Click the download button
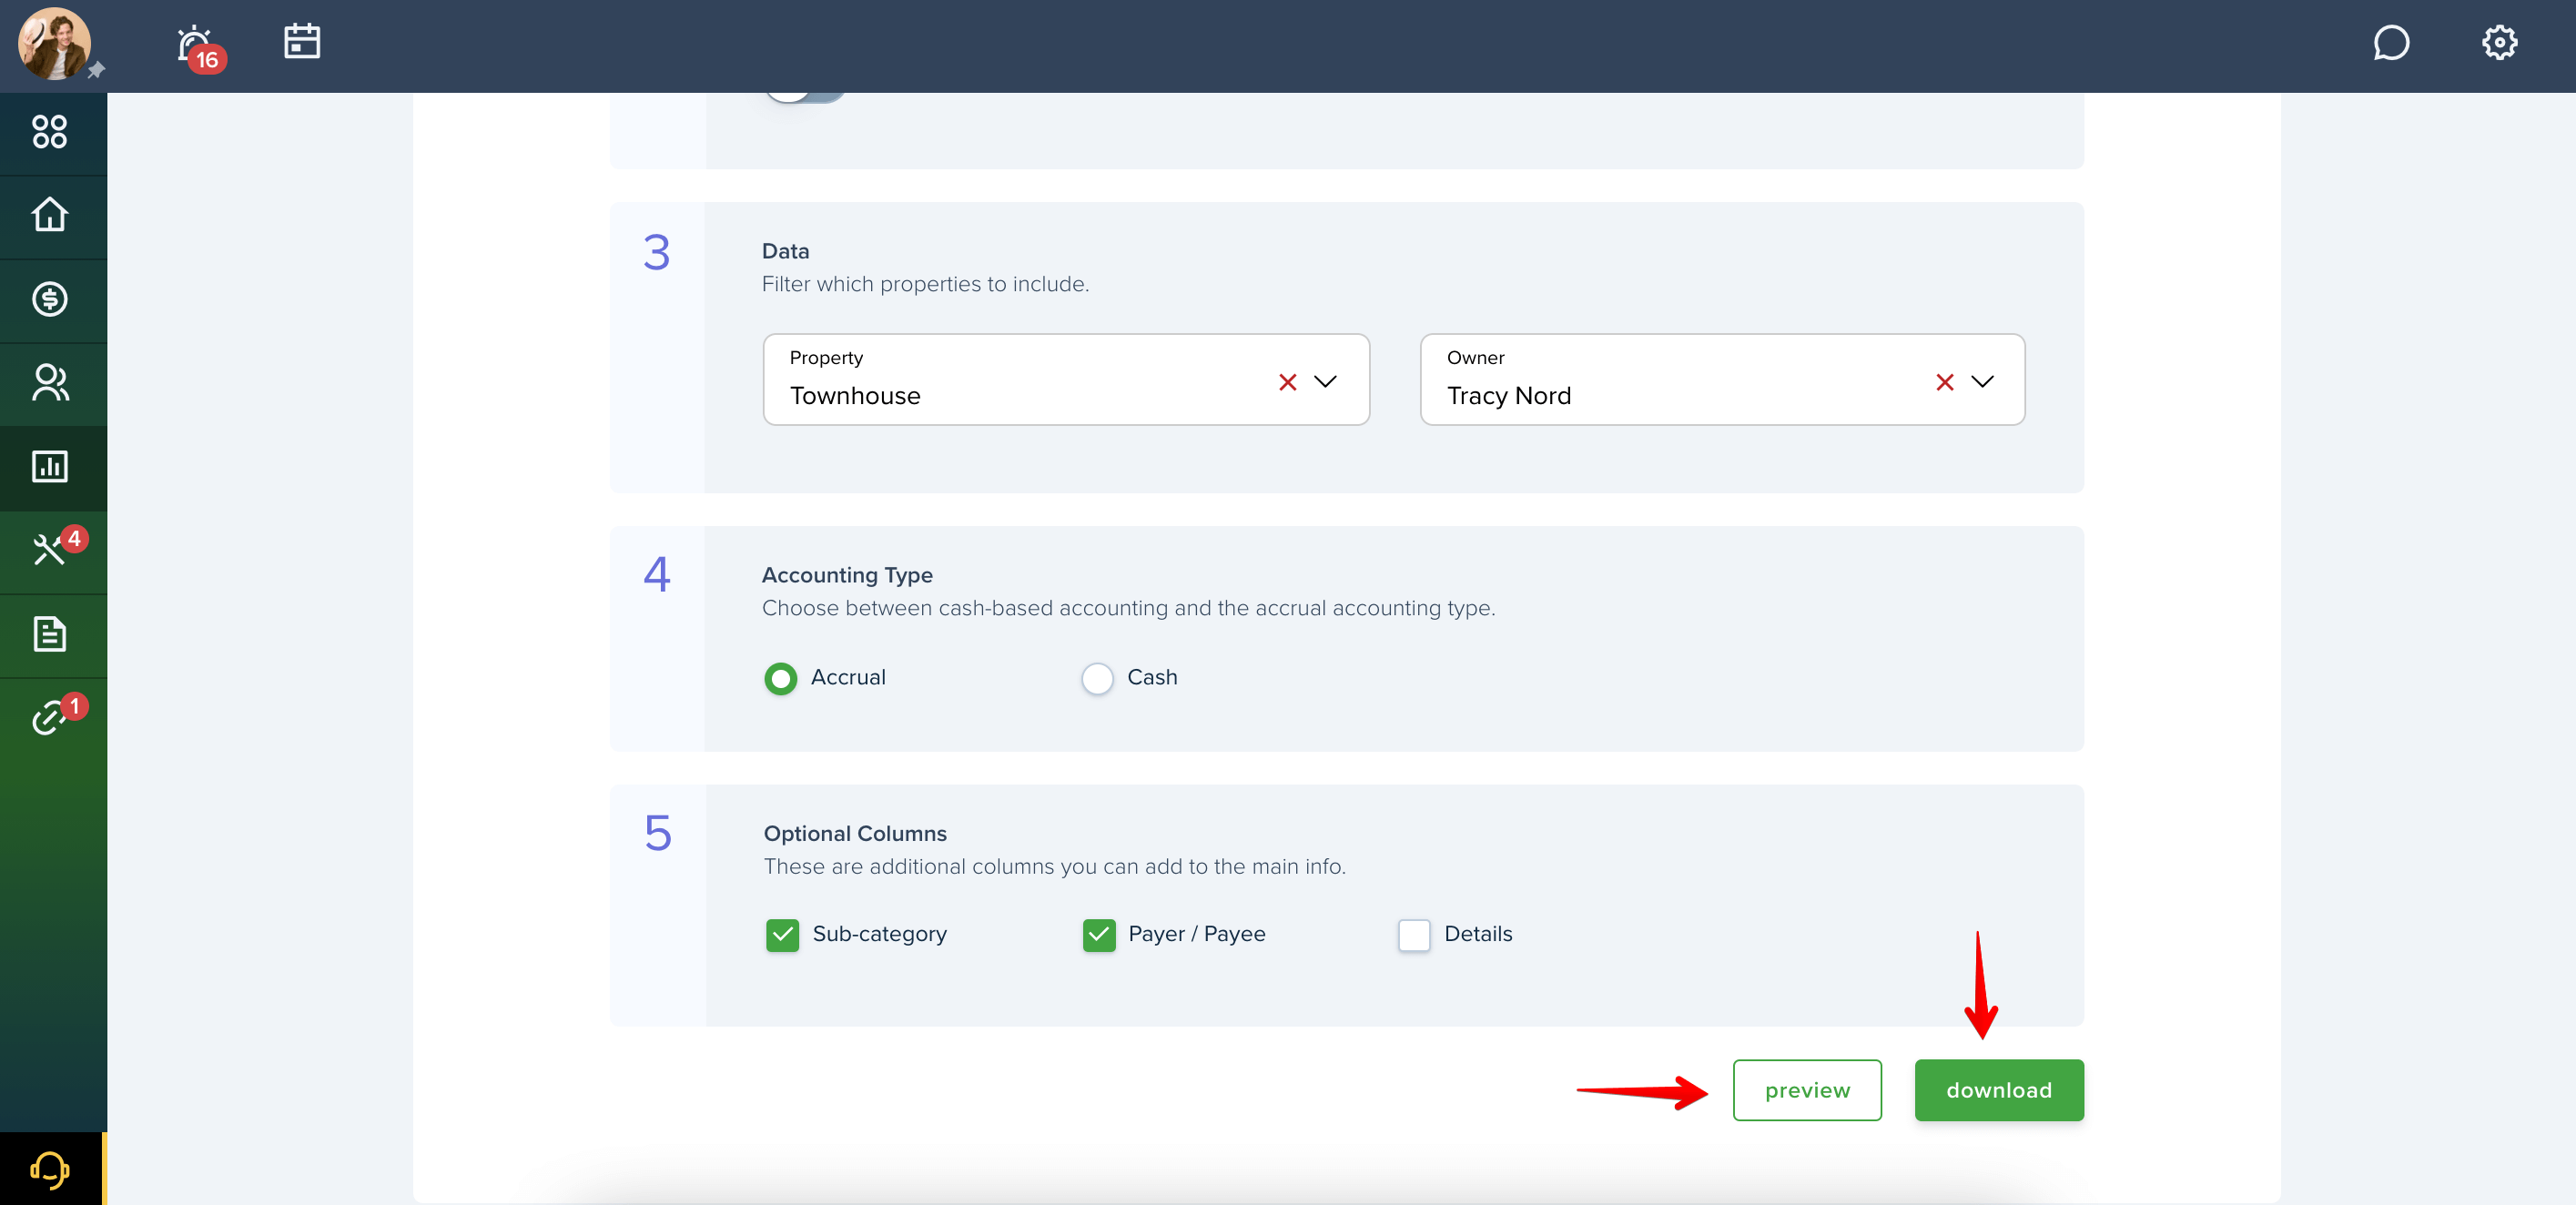This screenshot has width=2576, height=1205. click(1999, 1090)
